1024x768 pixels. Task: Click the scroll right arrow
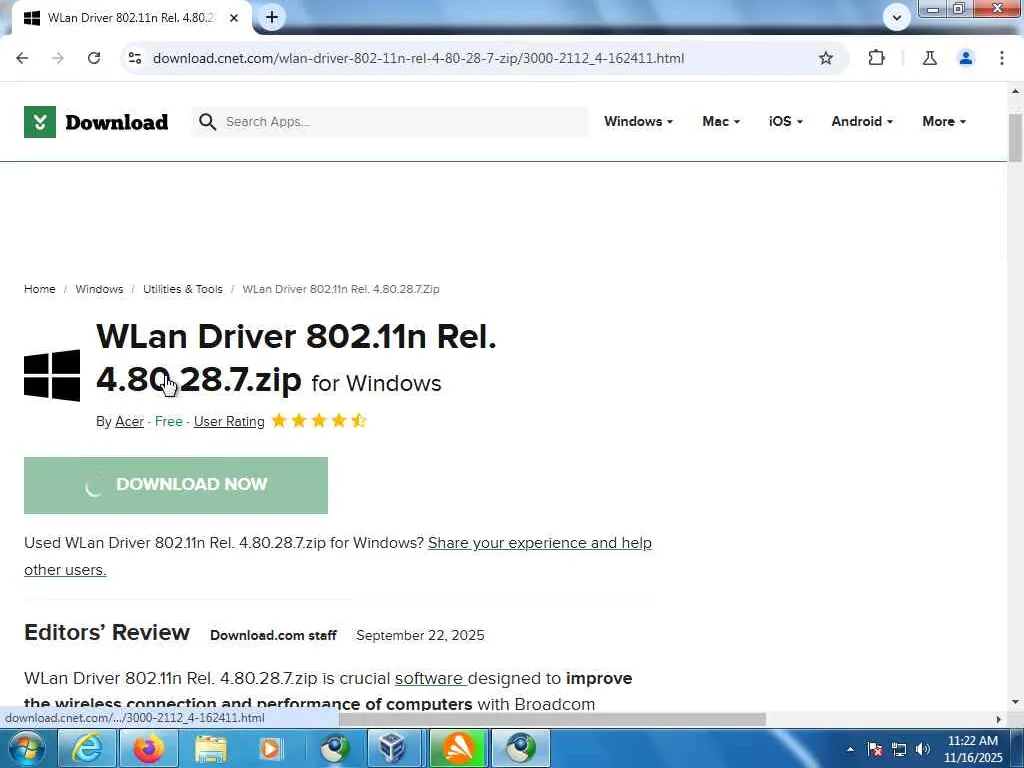point(999,719)
